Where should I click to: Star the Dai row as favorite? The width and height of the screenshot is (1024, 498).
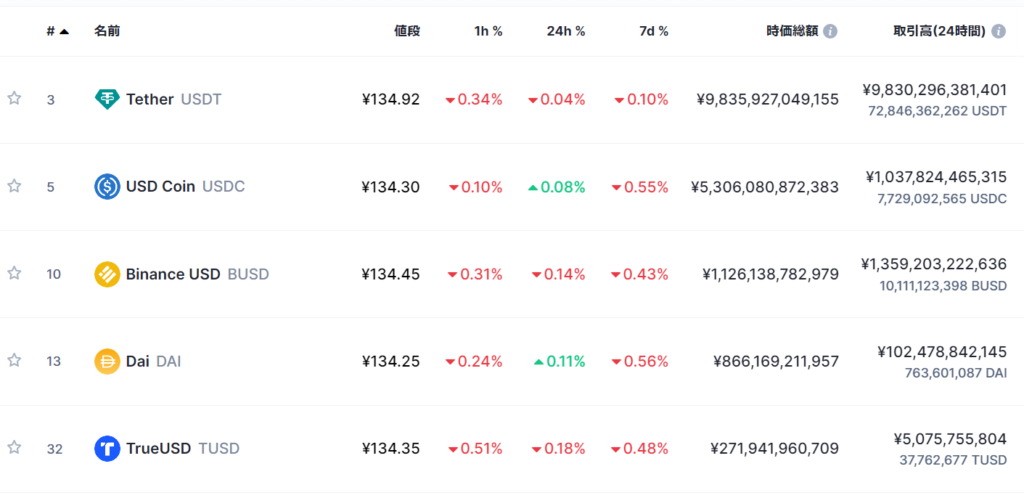14,360
